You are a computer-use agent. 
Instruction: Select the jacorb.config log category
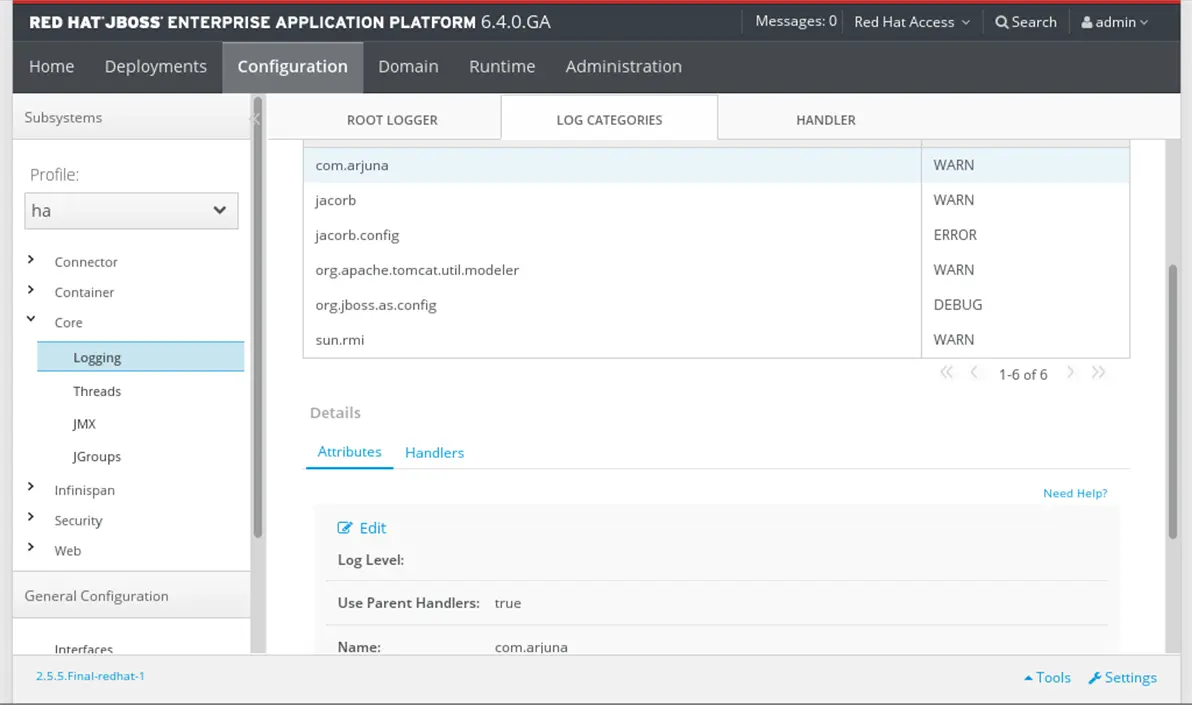click(x=716, y=235)
